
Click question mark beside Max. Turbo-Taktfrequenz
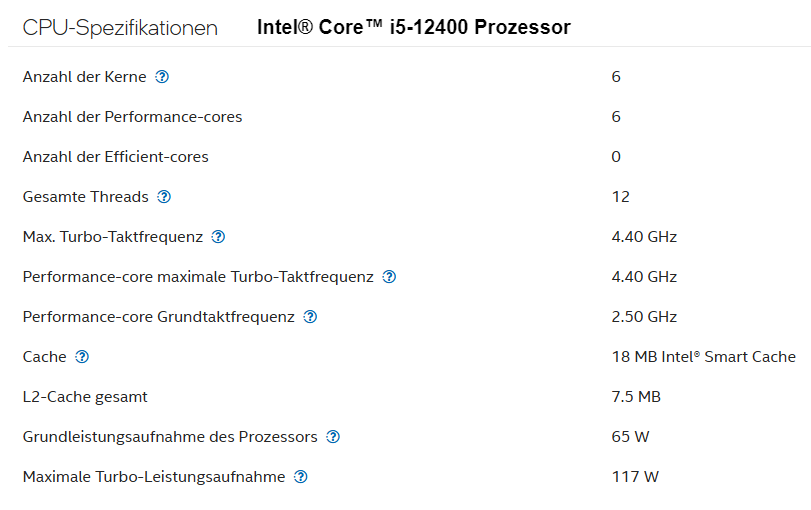pos(218,236)
